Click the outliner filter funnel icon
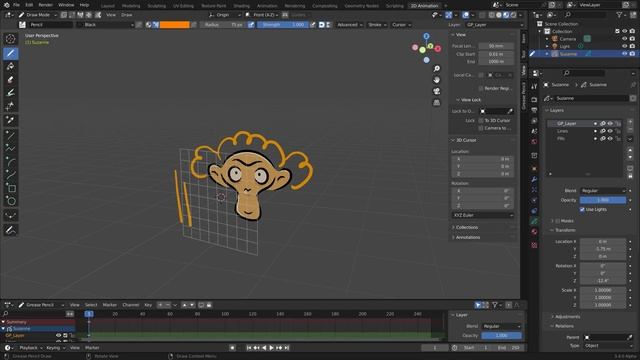 [x=620, y=15]
